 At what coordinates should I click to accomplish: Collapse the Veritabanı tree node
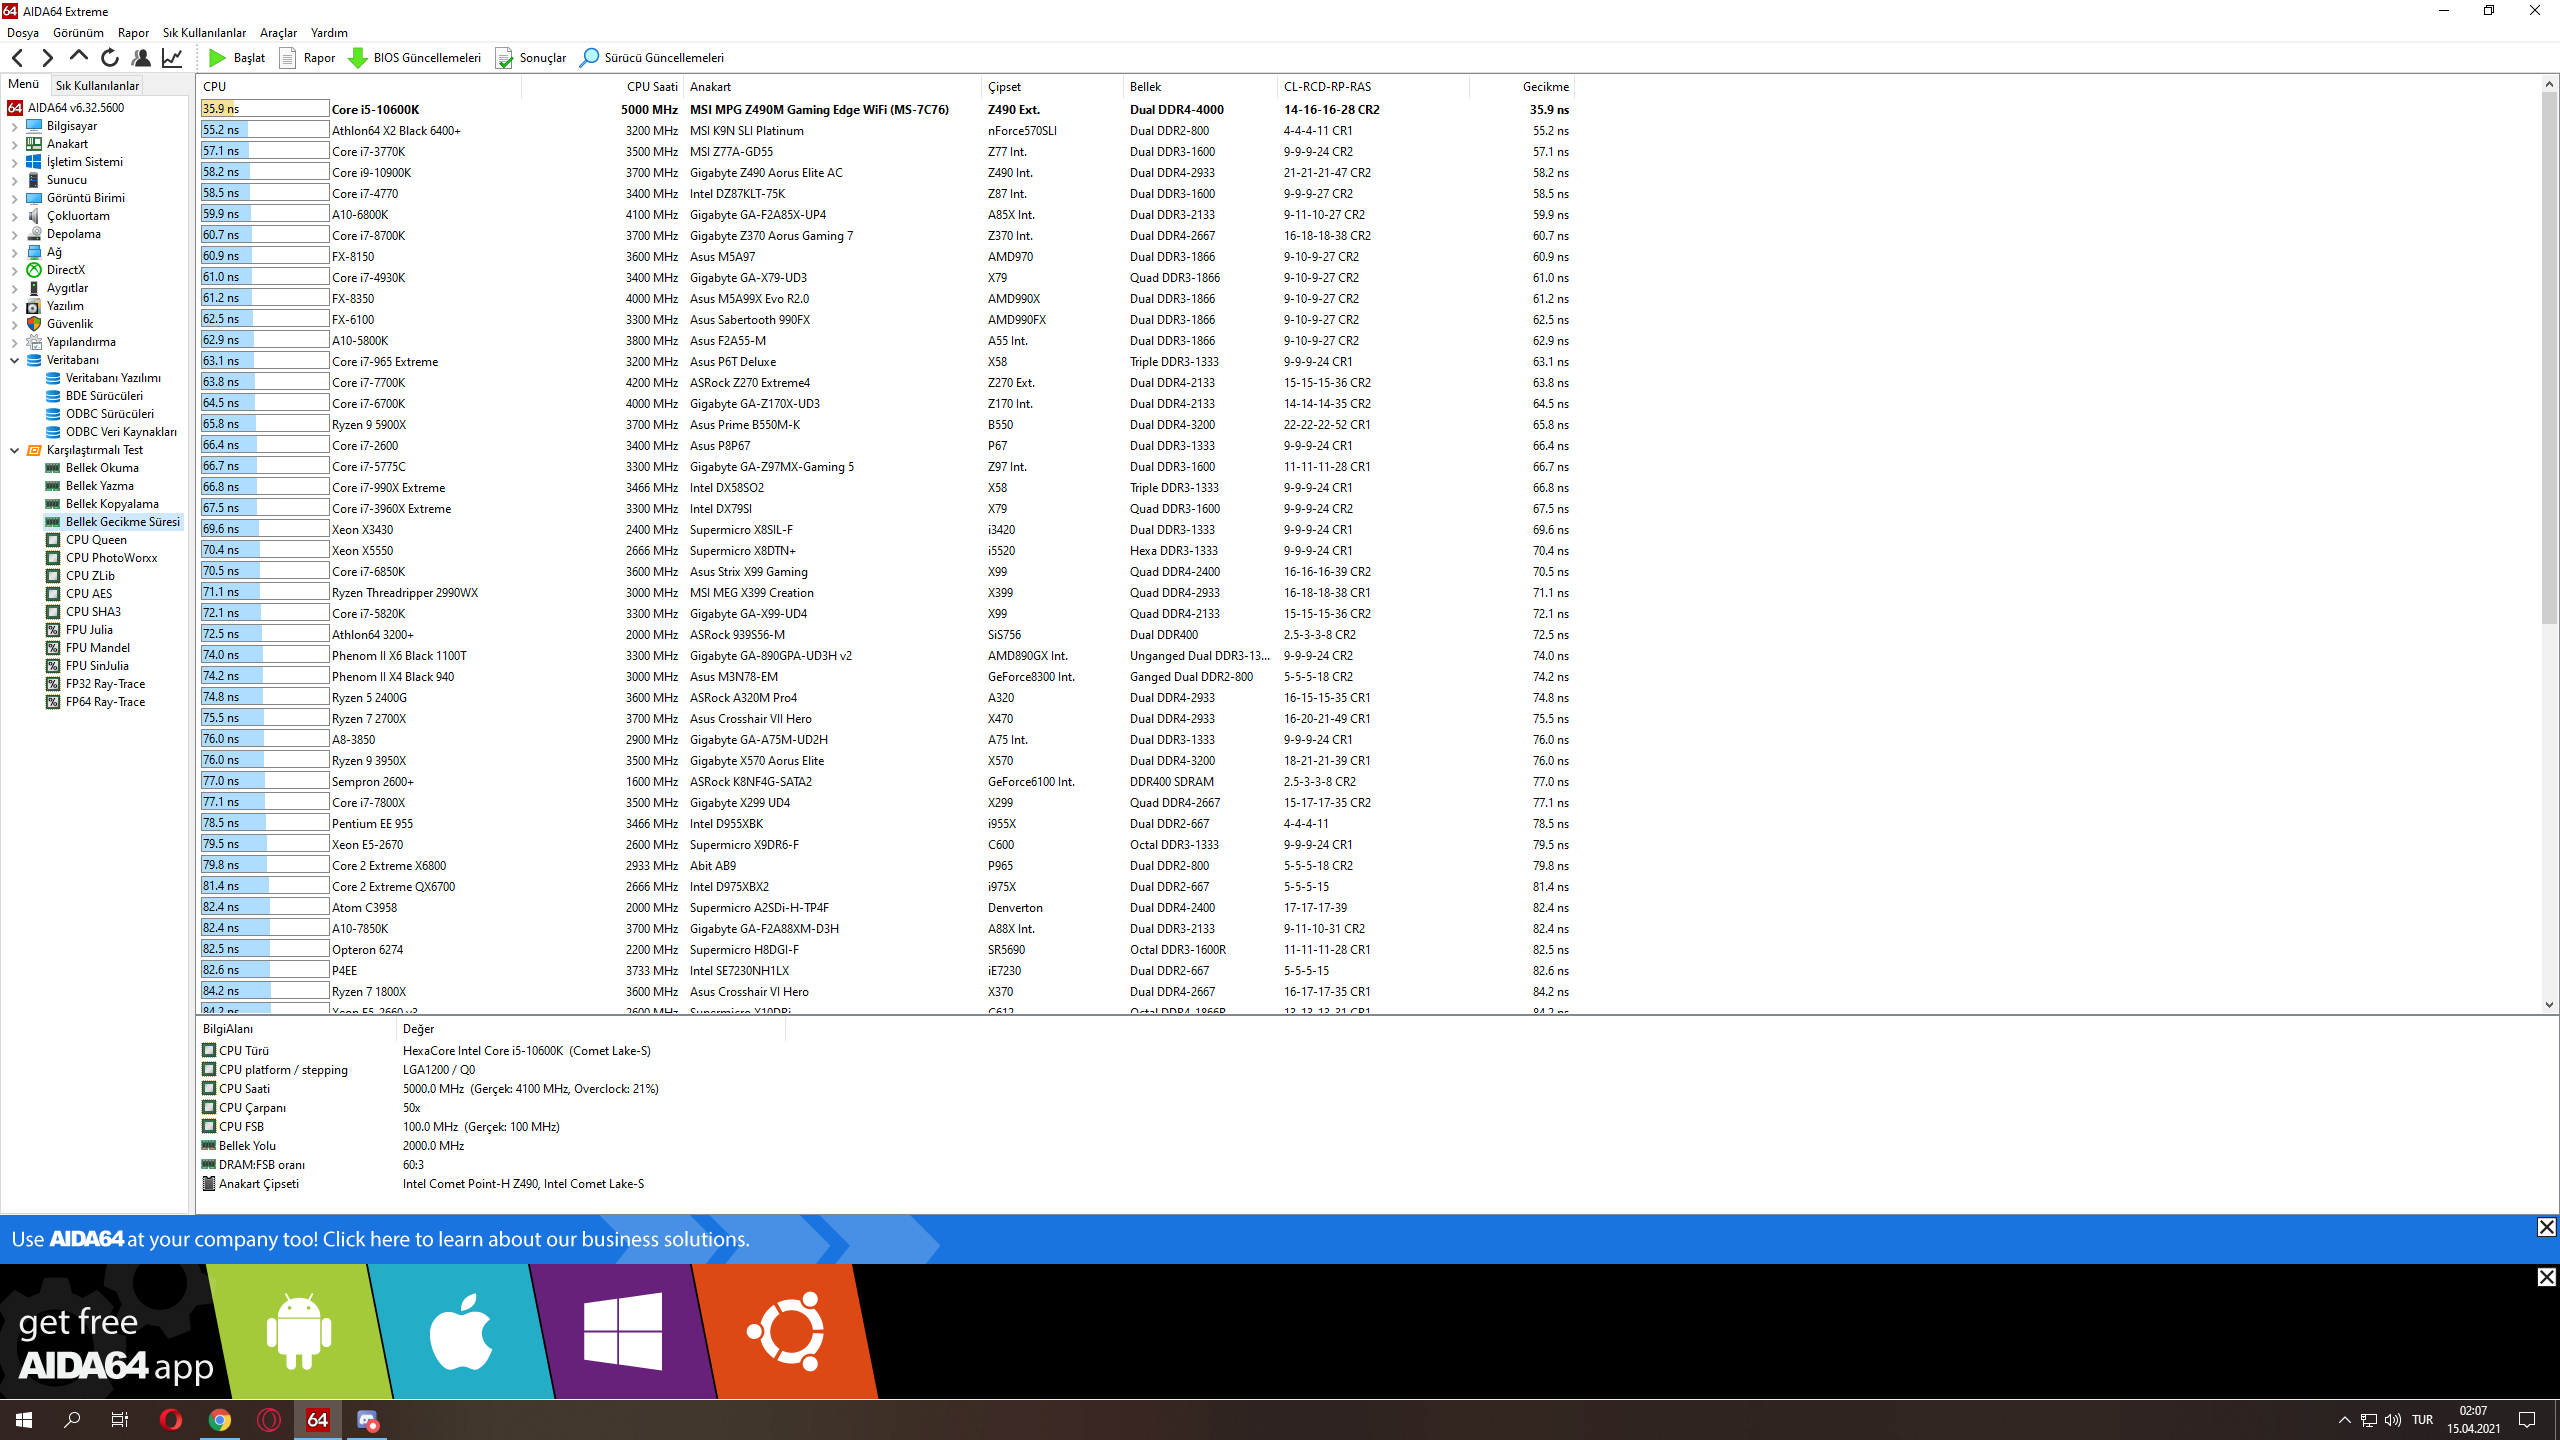coord(14,361)
